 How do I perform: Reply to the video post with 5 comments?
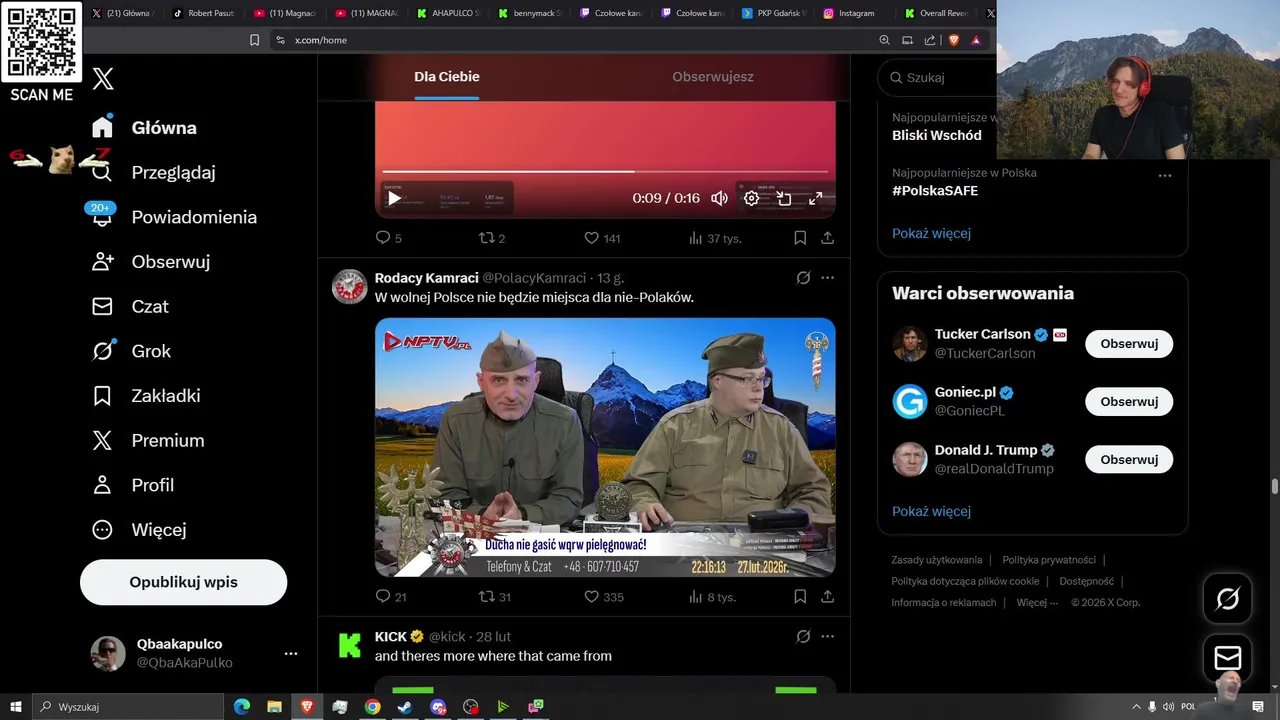388,238
